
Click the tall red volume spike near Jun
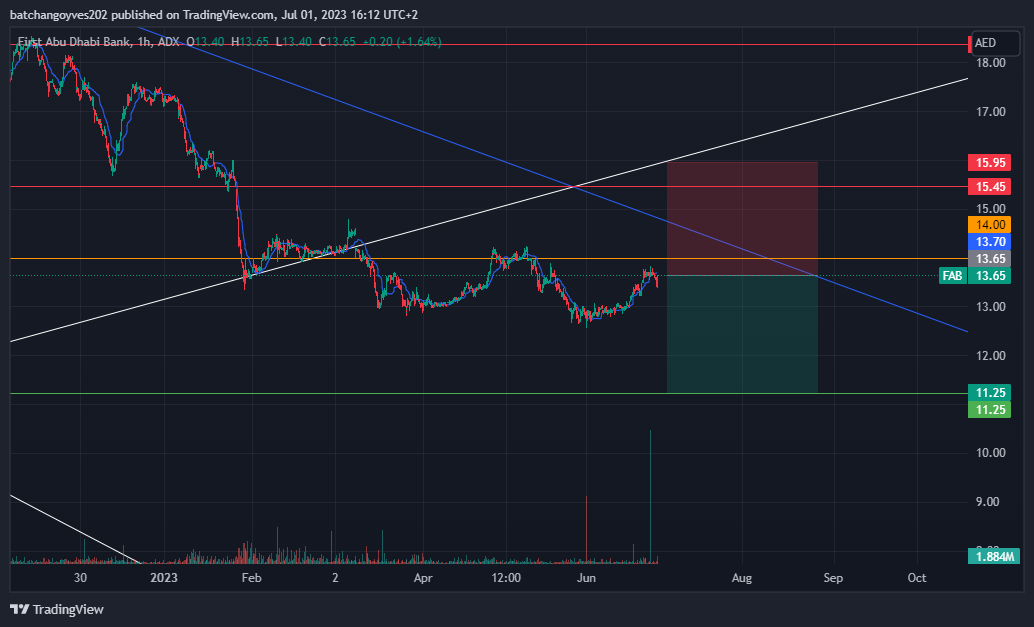(x=586, y=529)
